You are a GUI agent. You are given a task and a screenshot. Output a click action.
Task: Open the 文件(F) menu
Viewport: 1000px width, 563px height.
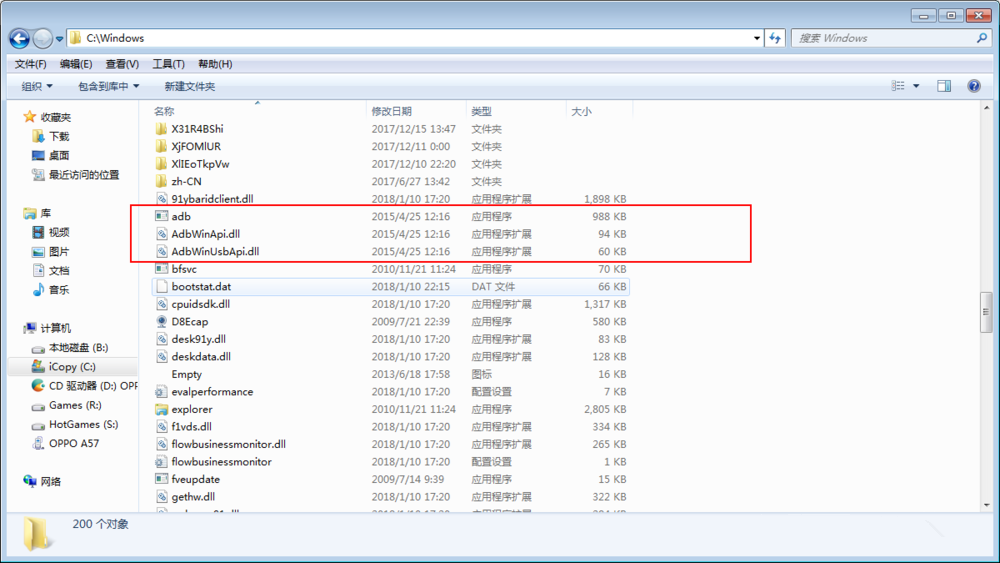coord(31,64)
